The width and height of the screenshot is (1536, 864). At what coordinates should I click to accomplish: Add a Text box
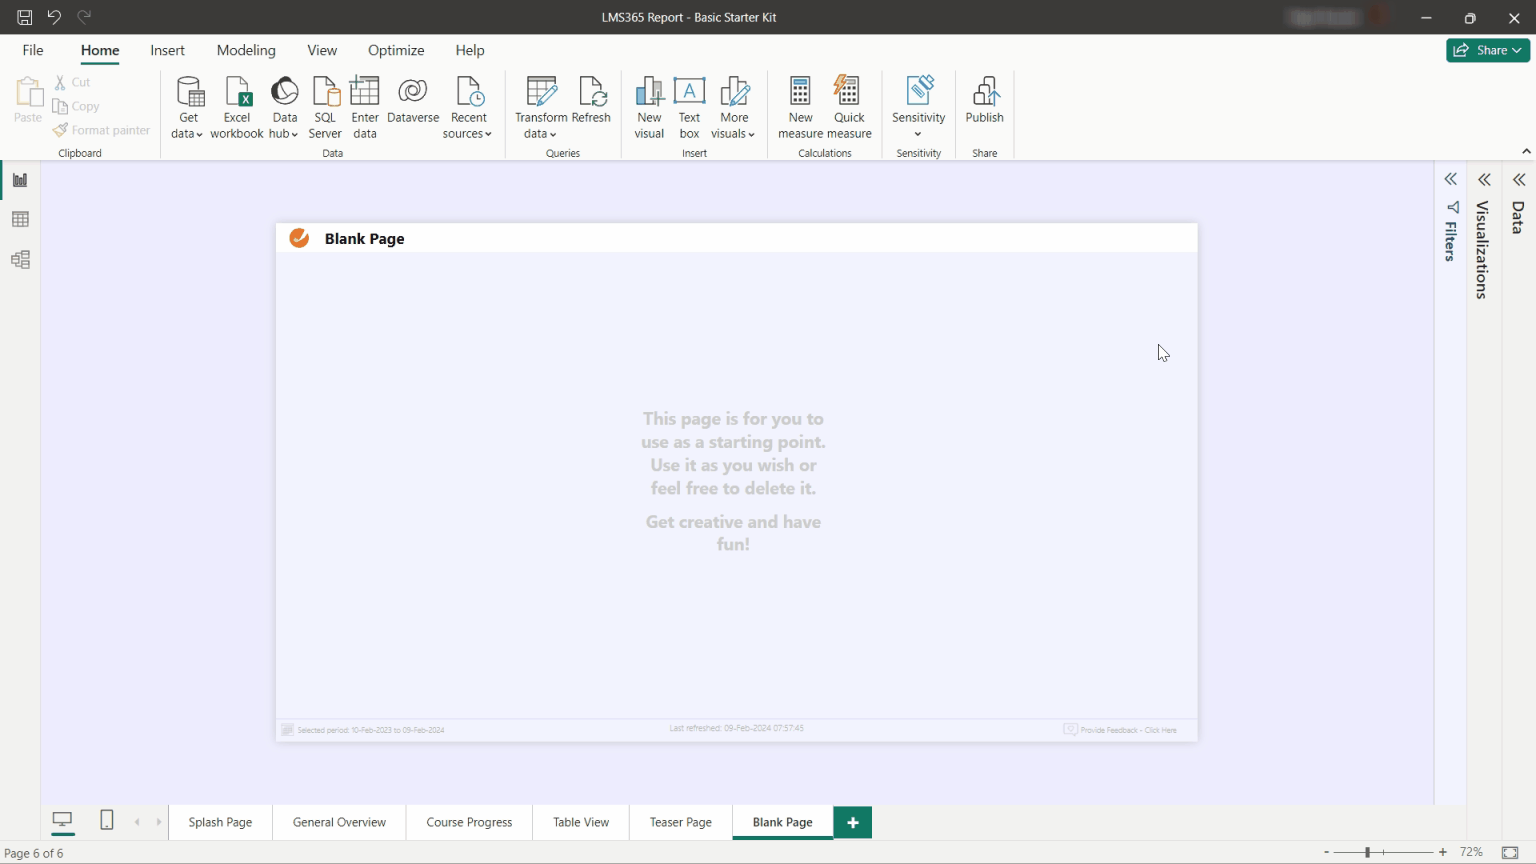point(689,107)
